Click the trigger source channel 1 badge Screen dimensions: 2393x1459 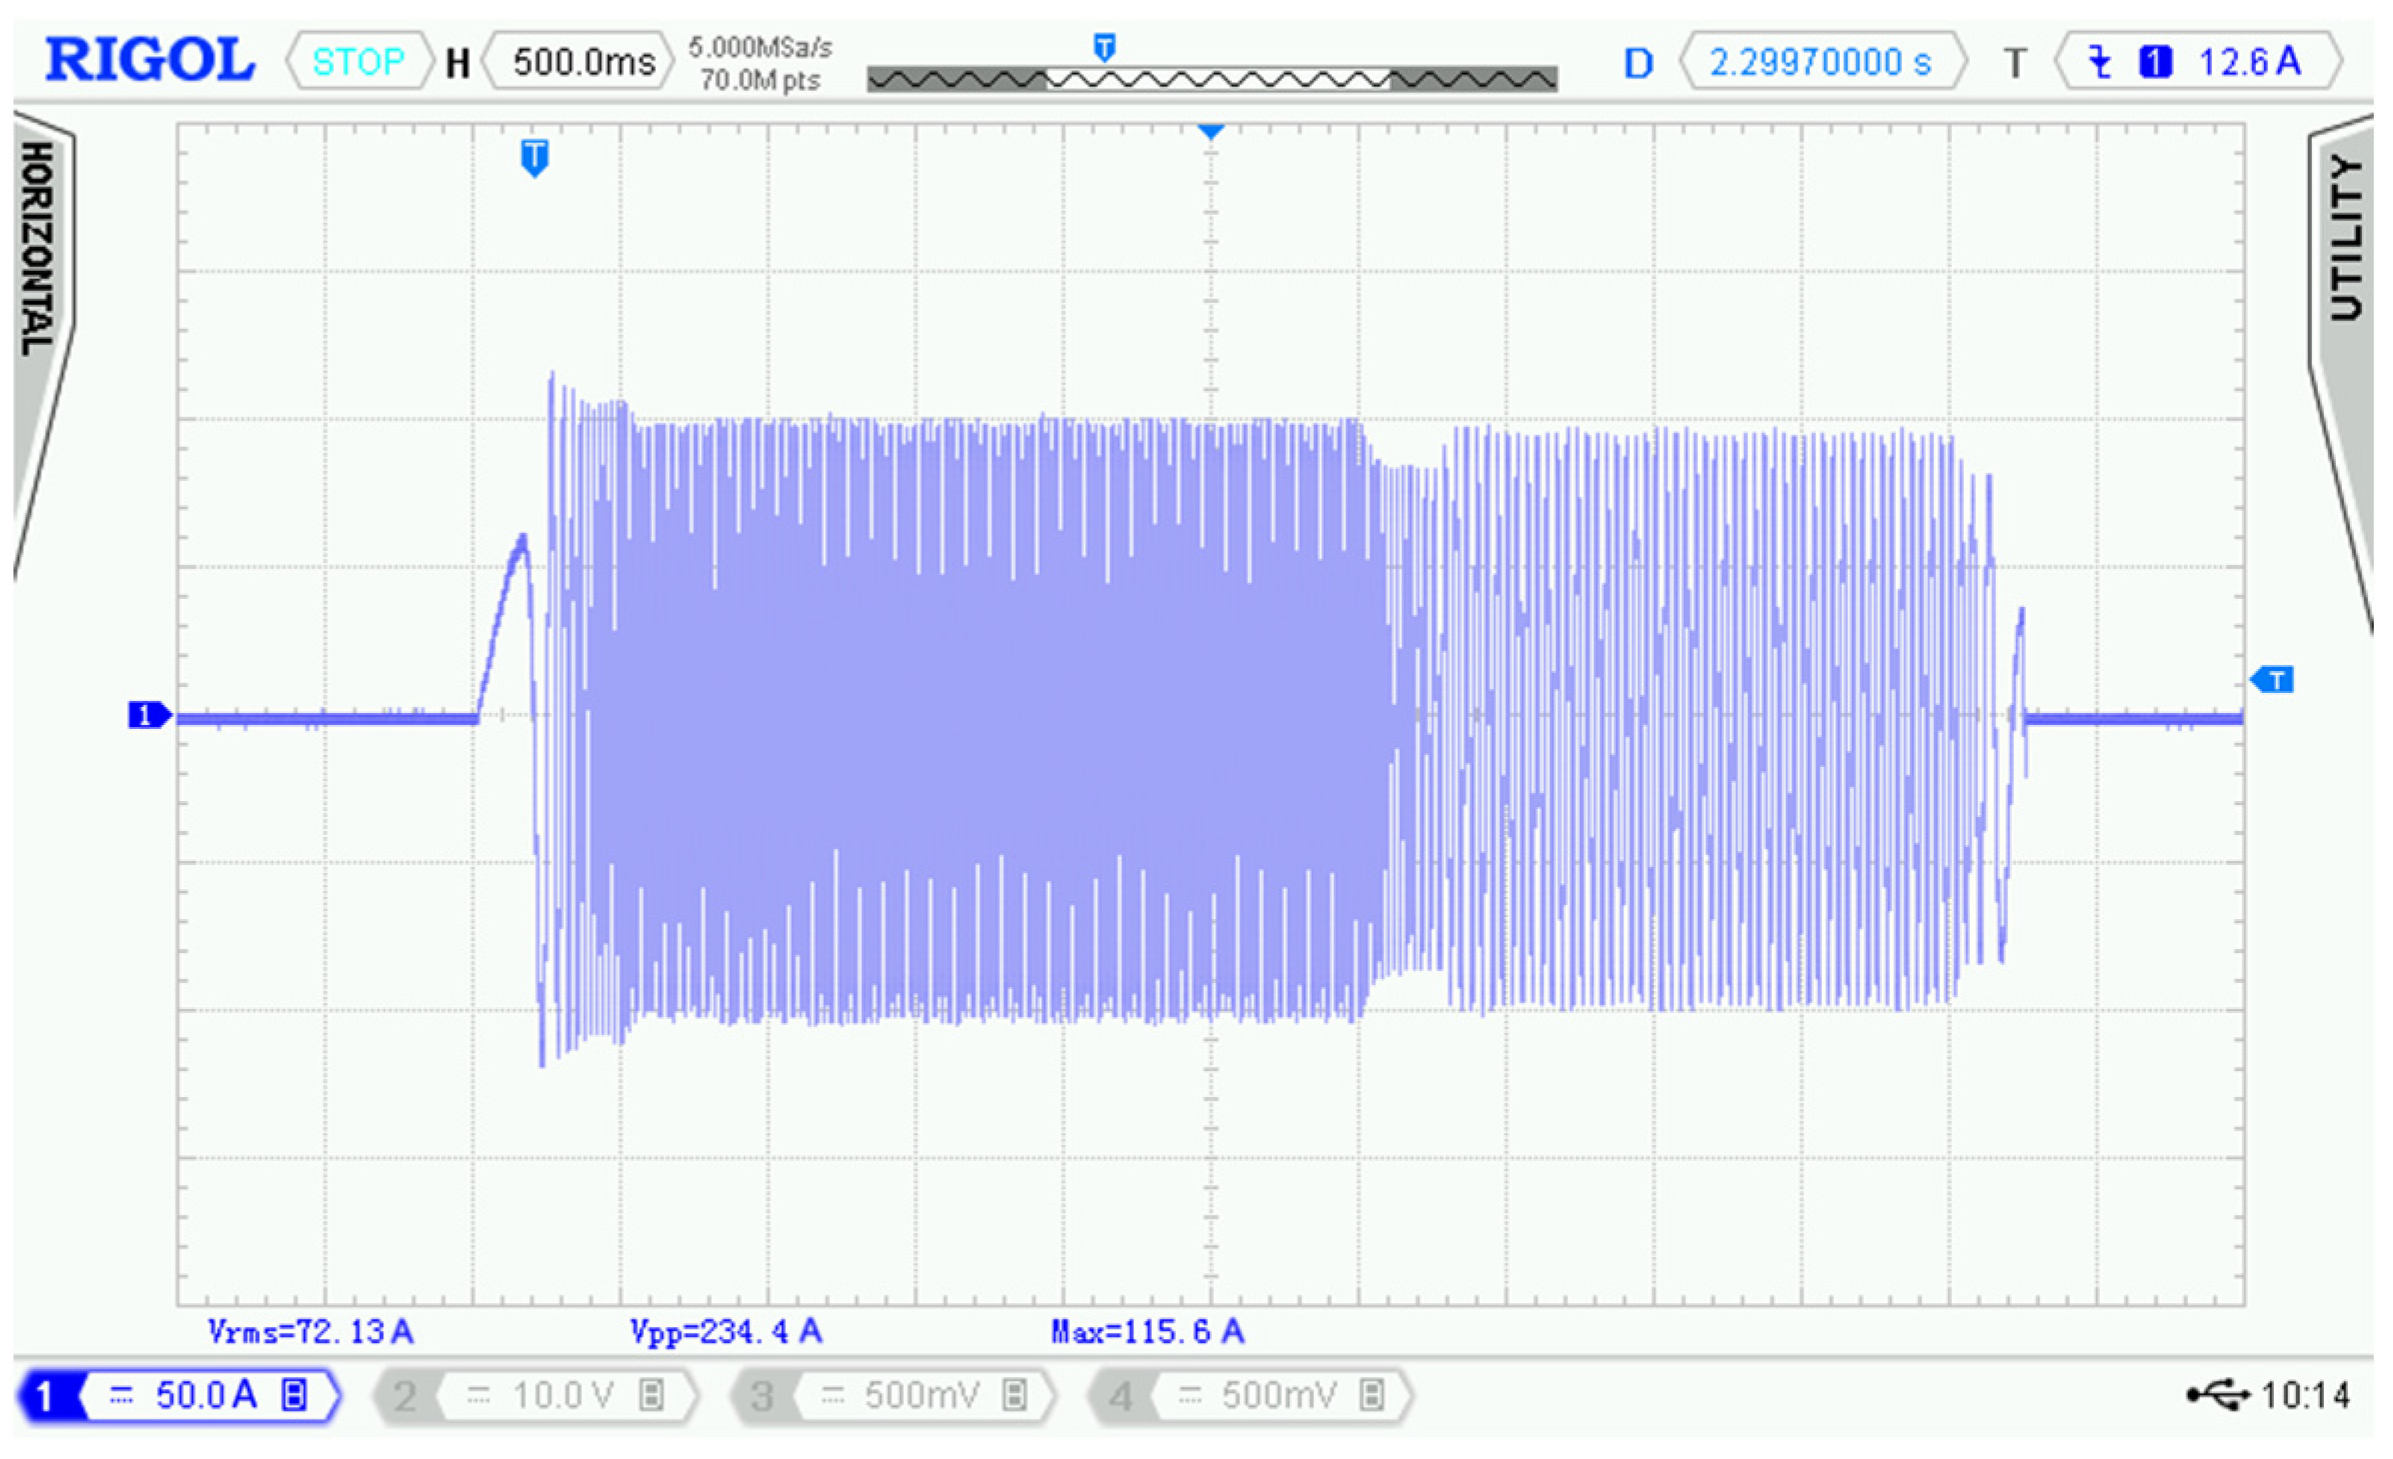click(x=2155, y=62)
